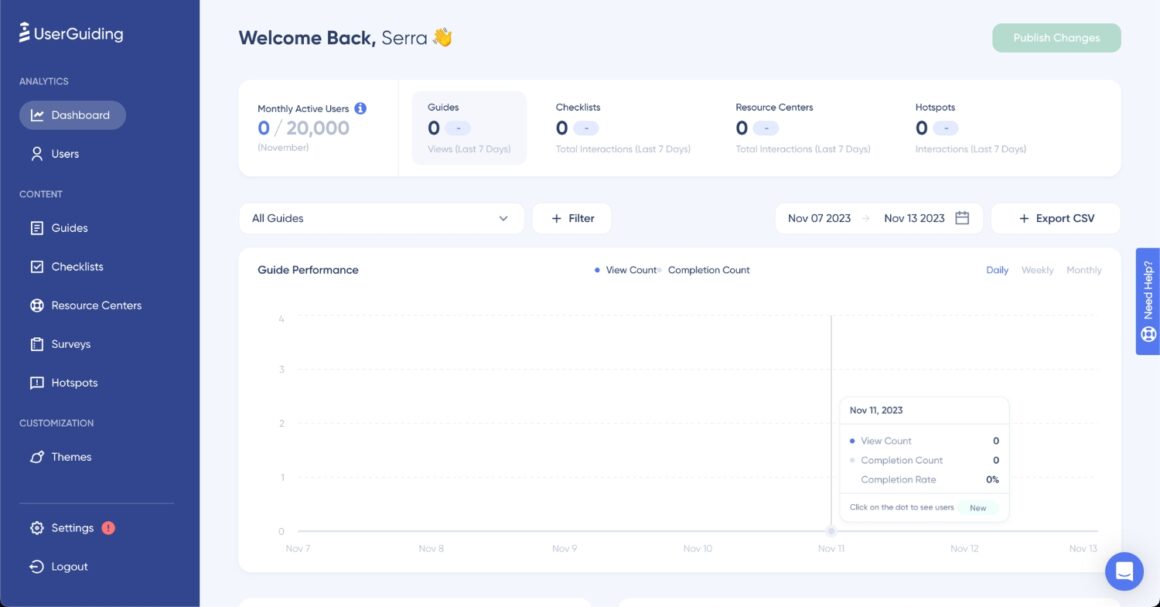Open the Dashboard from the sidebar
This screenshot has width=1160, height=607.
point(72,114)
